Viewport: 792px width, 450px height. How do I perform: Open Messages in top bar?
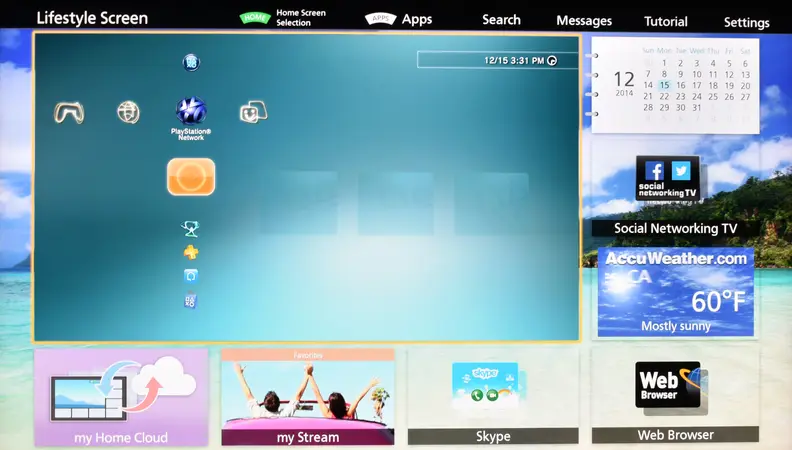[x=584, y=21]
